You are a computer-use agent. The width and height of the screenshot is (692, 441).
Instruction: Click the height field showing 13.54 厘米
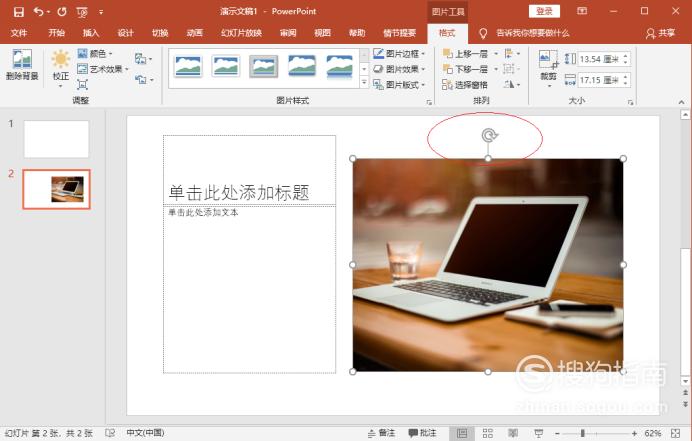[x=599, y=59]
